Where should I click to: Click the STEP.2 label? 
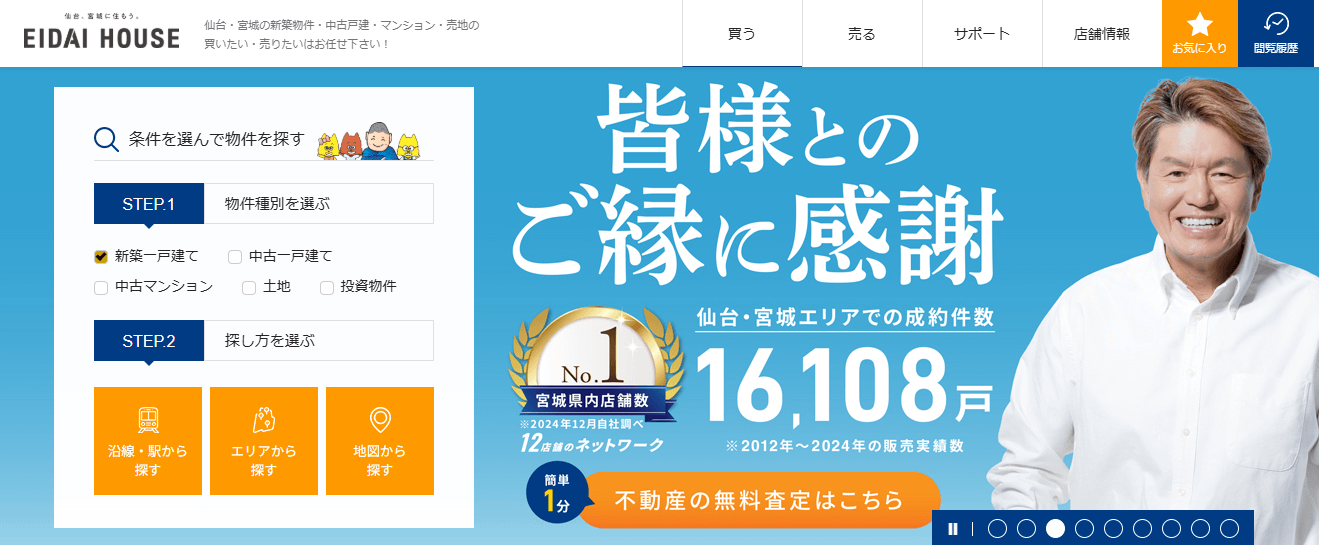tap(149, 341)
